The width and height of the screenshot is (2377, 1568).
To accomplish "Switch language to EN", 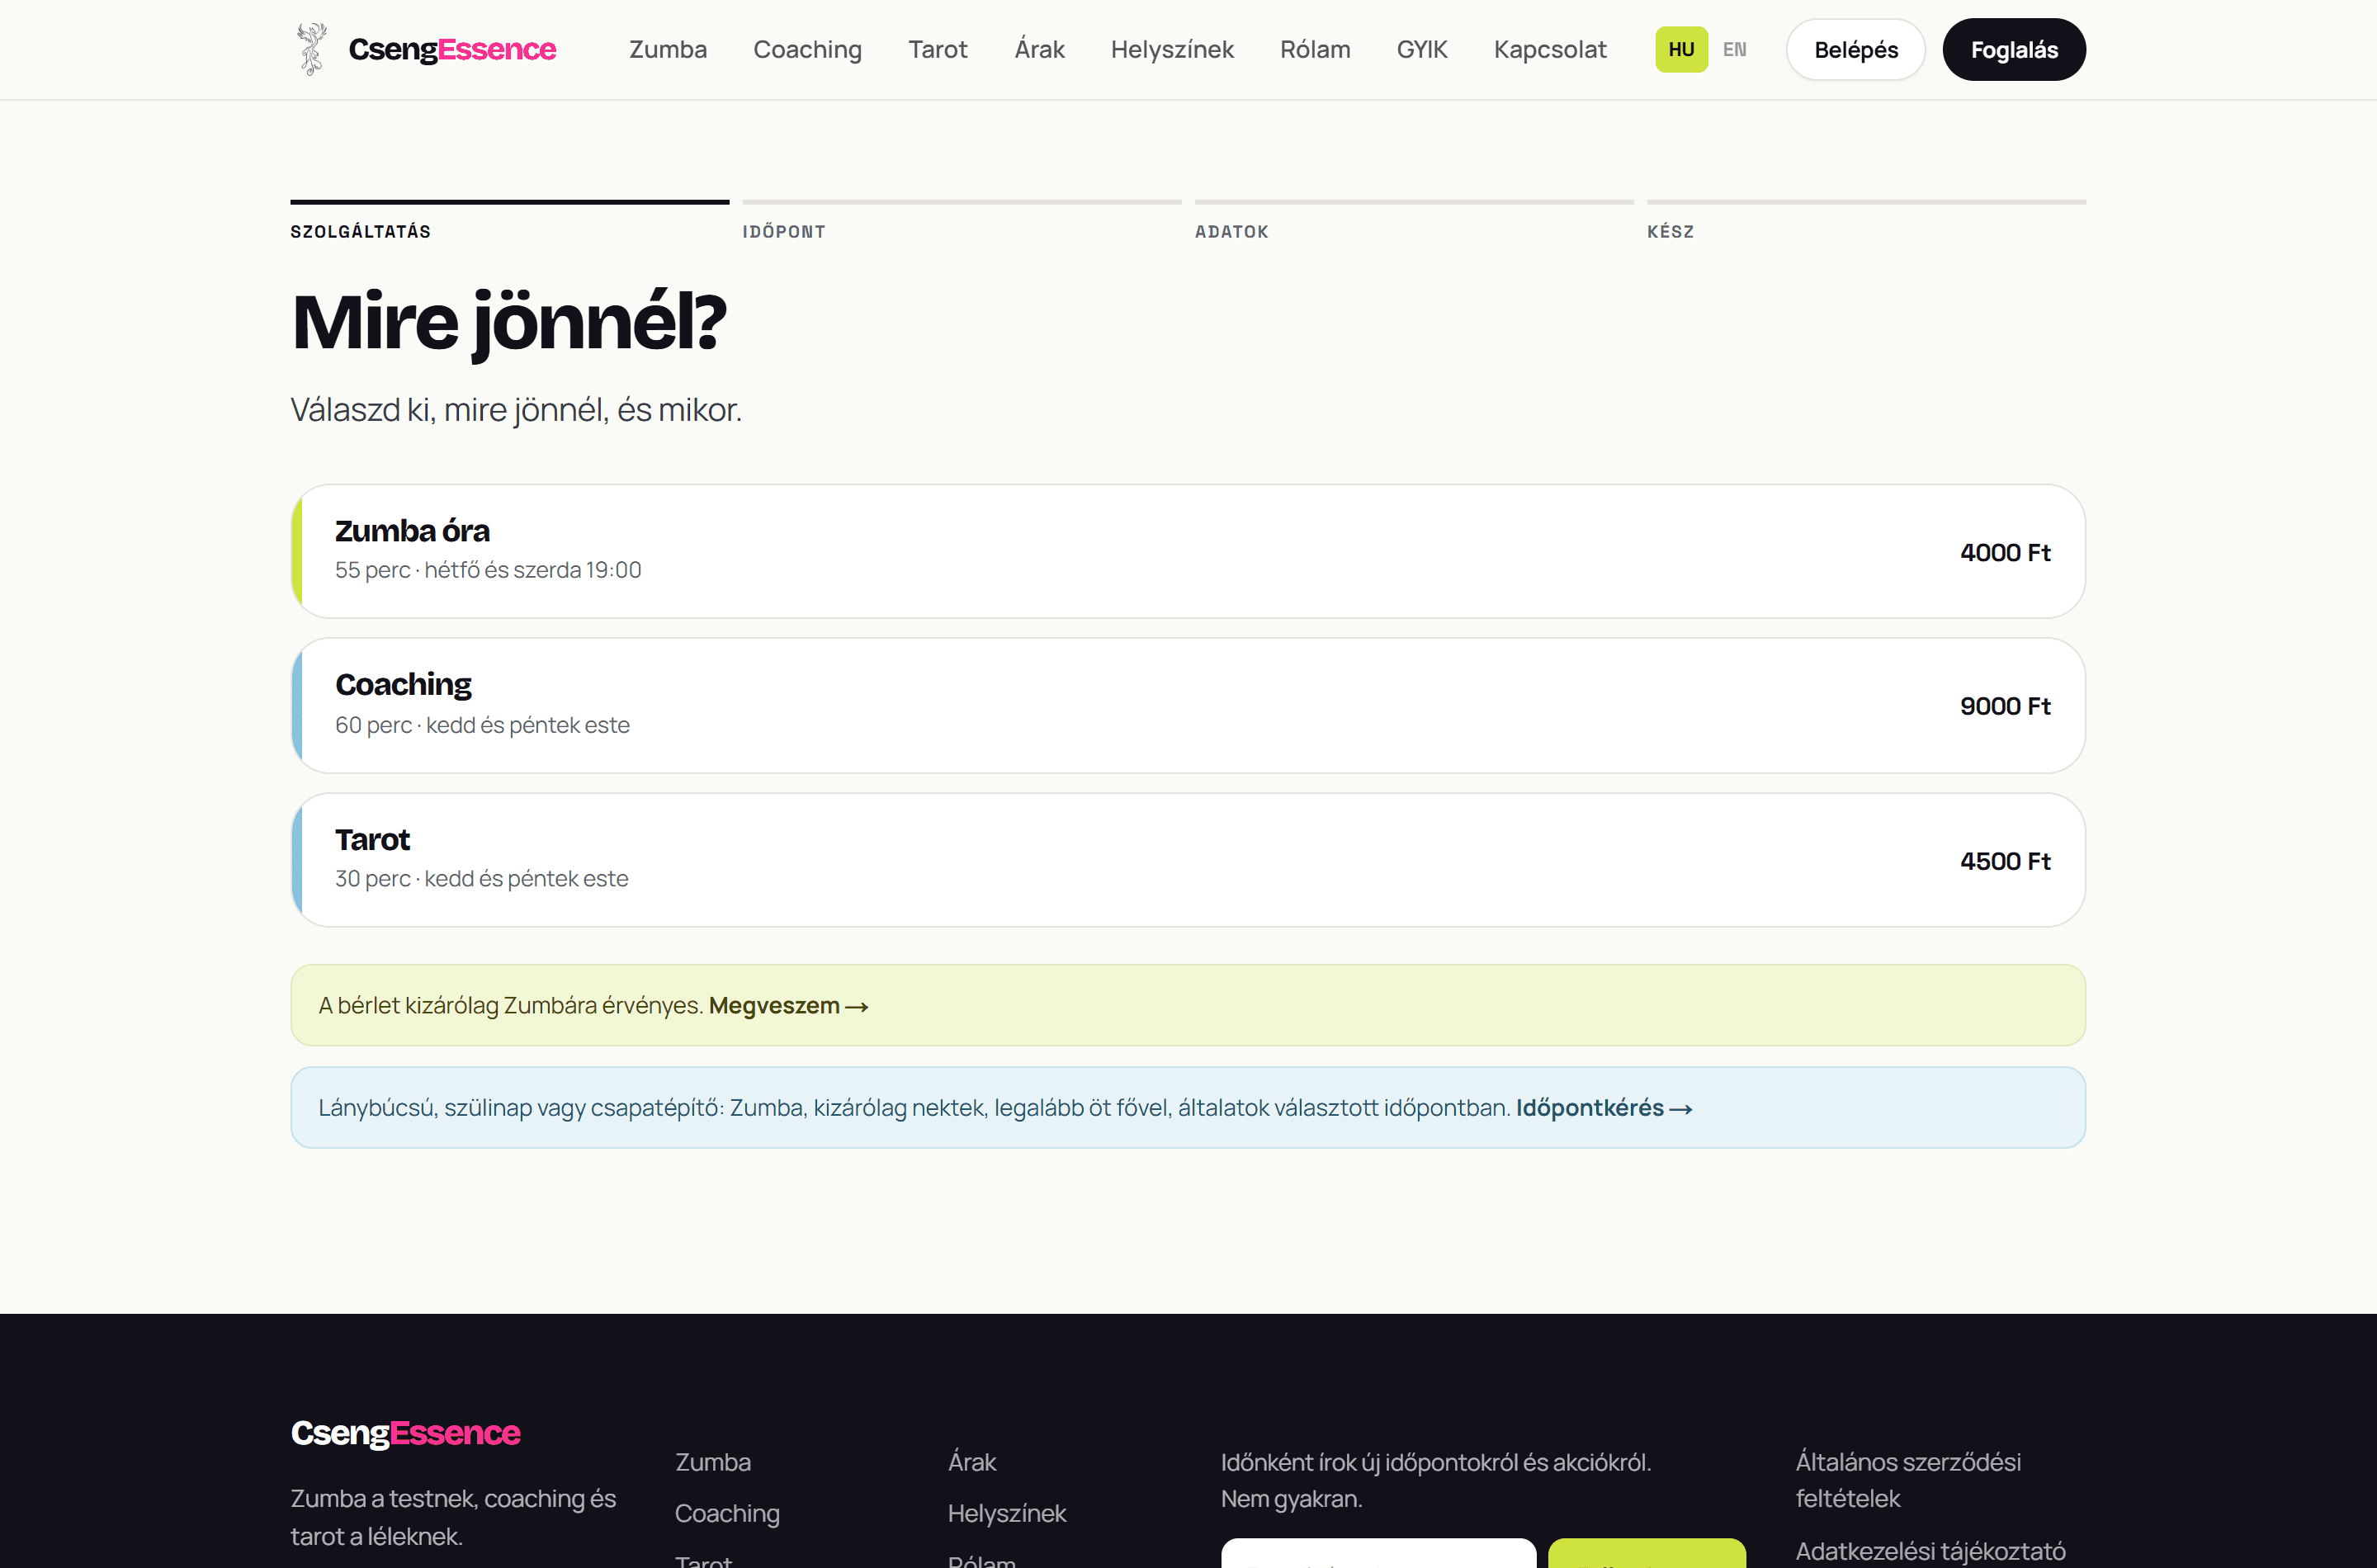I will [x=1734, y=49].
